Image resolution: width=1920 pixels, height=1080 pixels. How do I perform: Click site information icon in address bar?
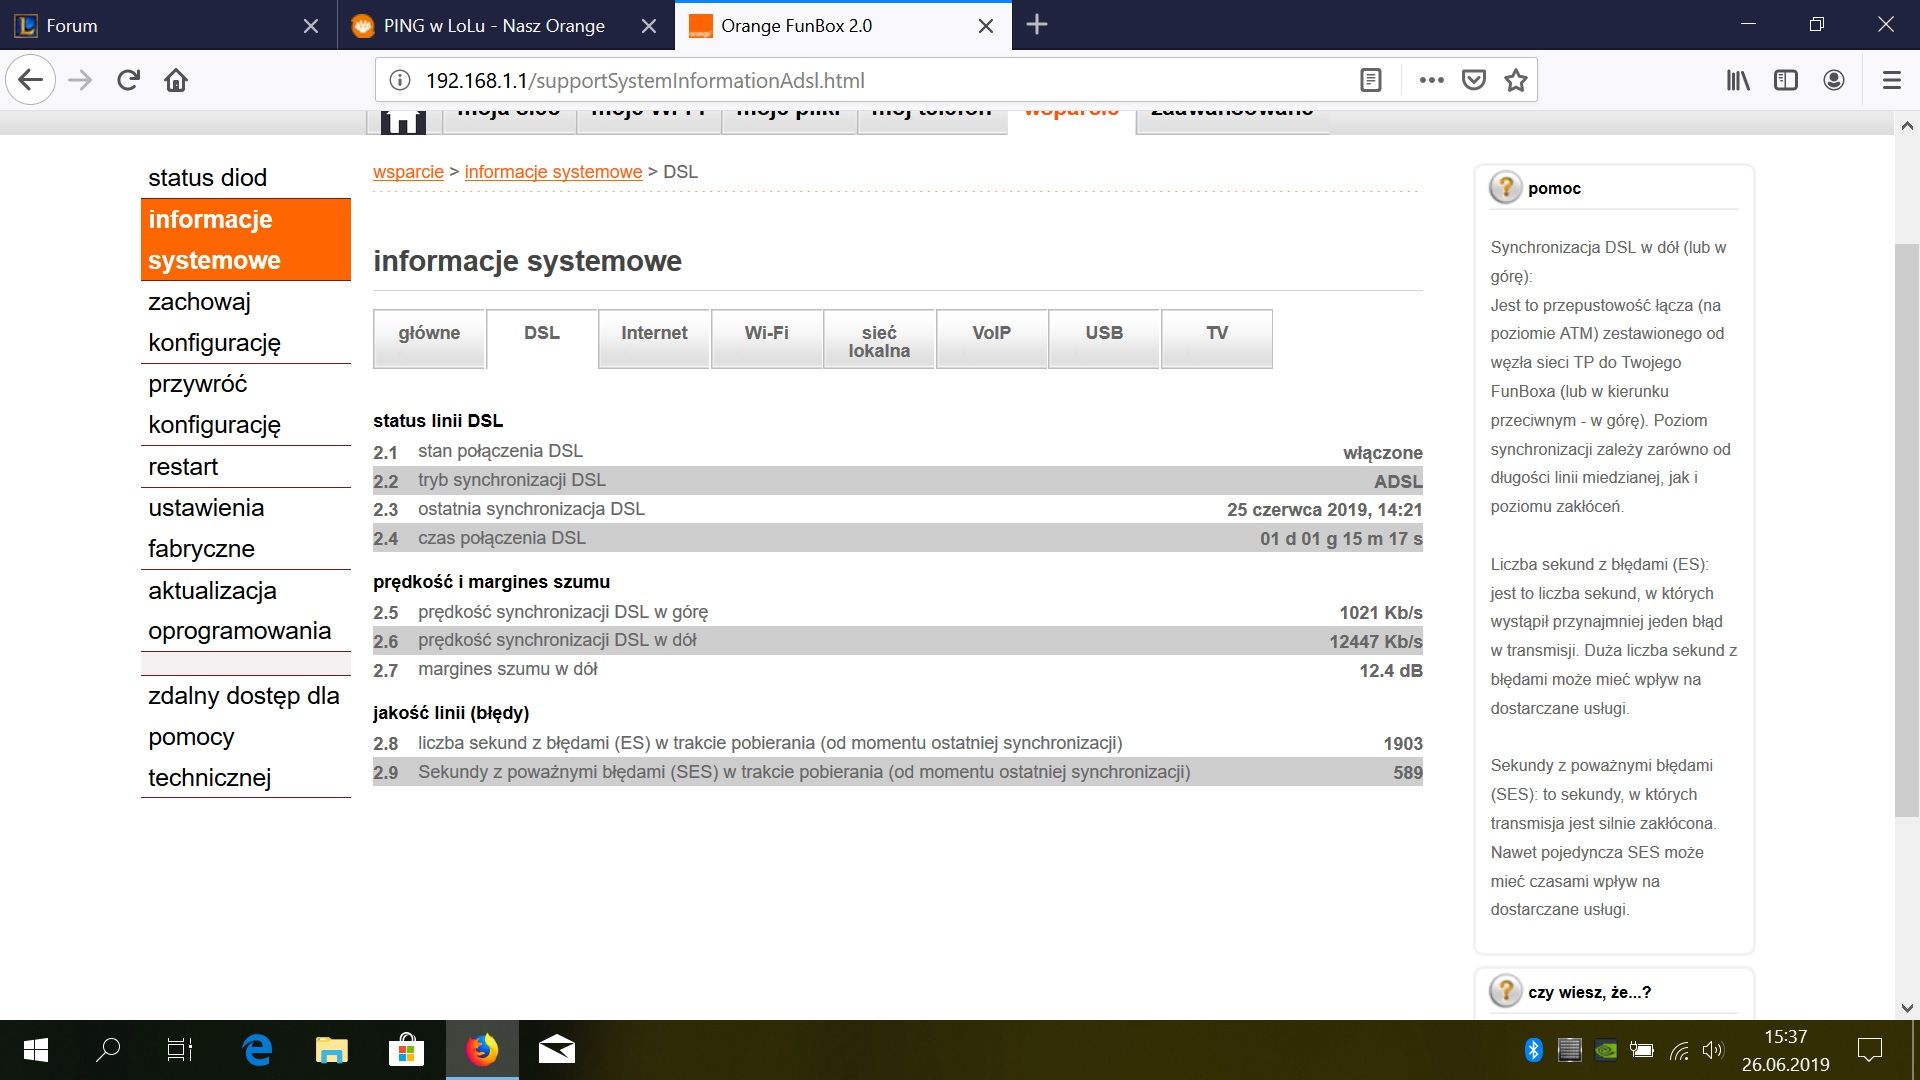click(x=400, y=80)
